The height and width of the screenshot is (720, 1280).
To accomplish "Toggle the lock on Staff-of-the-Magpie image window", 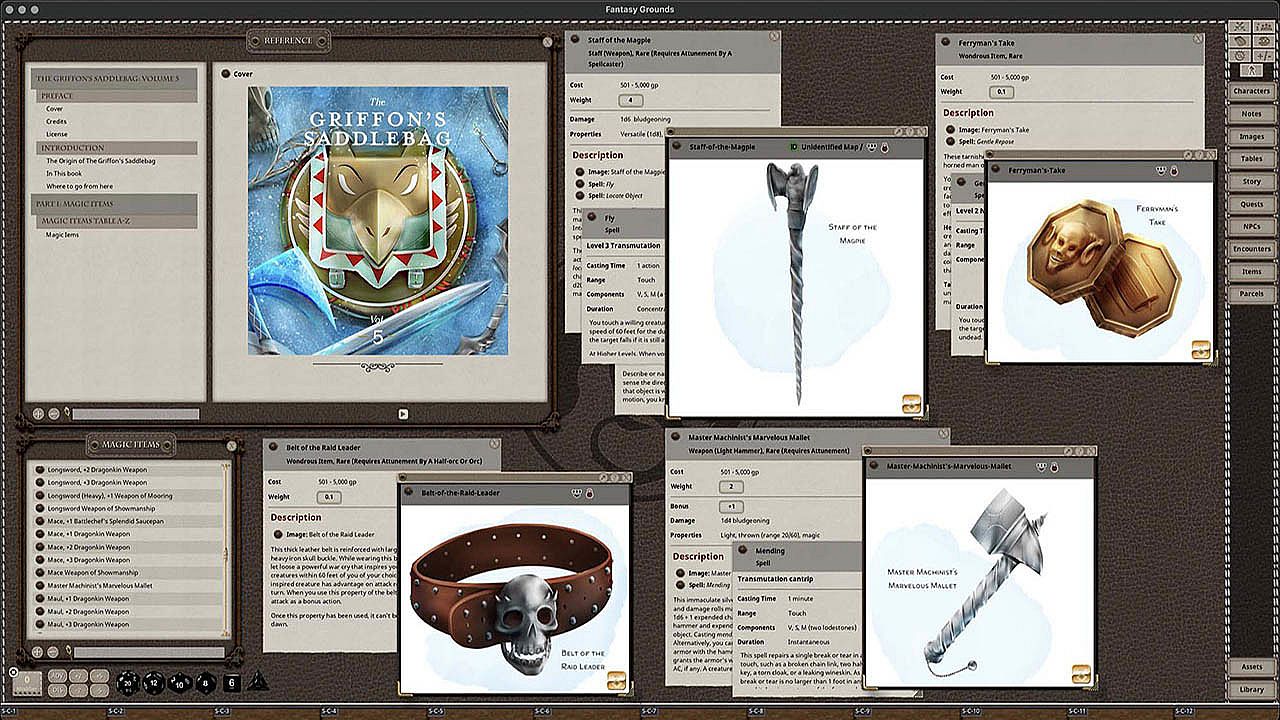I will coord(886,147).
